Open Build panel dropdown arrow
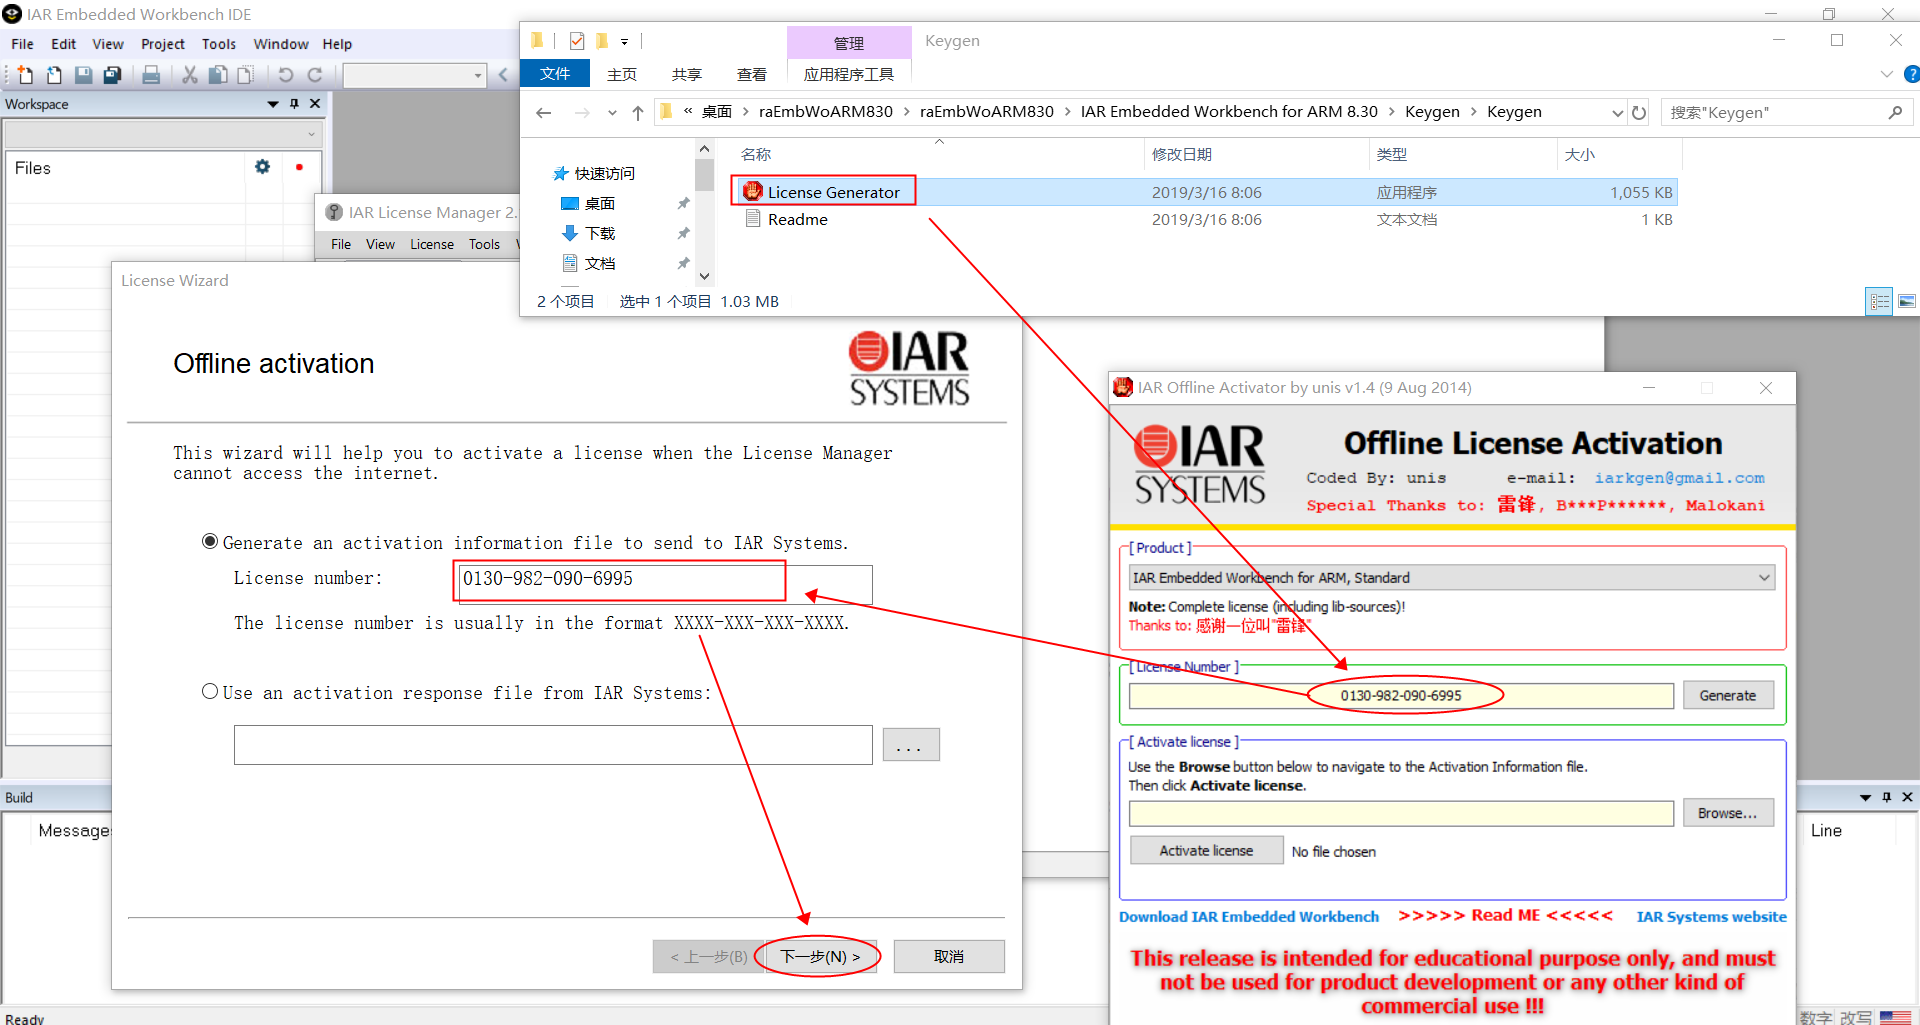 tap(1865, 797)
